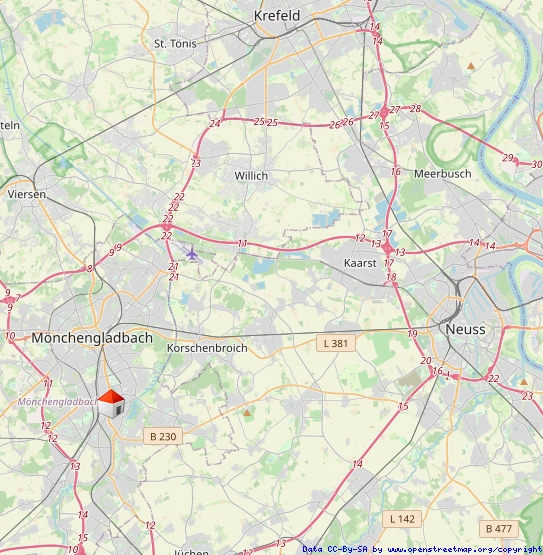
Task: Select the Viersen town label
Action: coord(27,194)
